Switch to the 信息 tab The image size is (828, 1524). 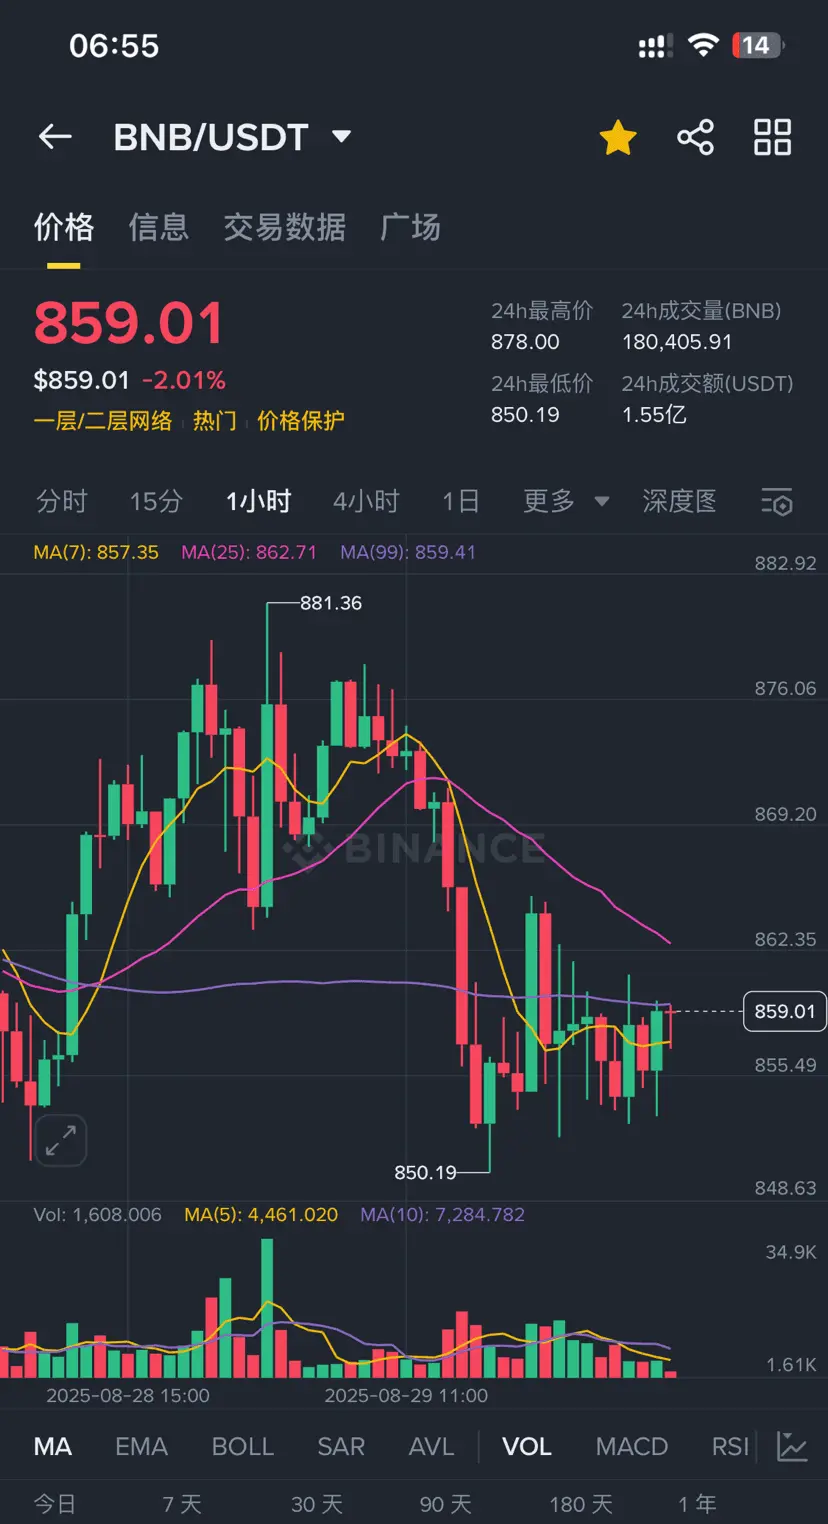(x=159, y=227)
